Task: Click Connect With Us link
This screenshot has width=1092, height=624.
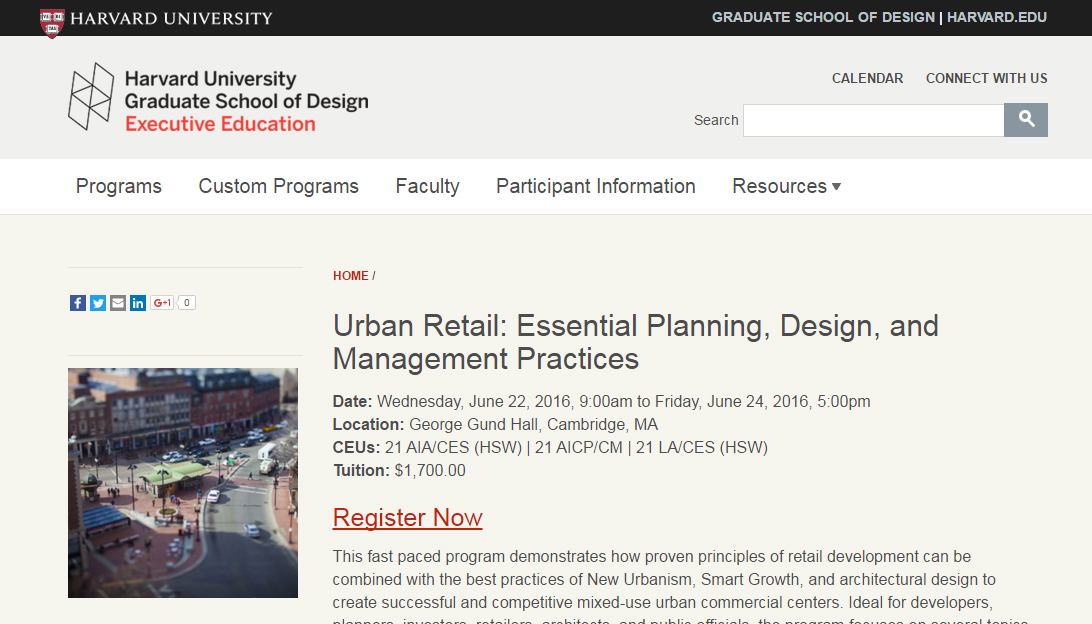Action: 987,78
